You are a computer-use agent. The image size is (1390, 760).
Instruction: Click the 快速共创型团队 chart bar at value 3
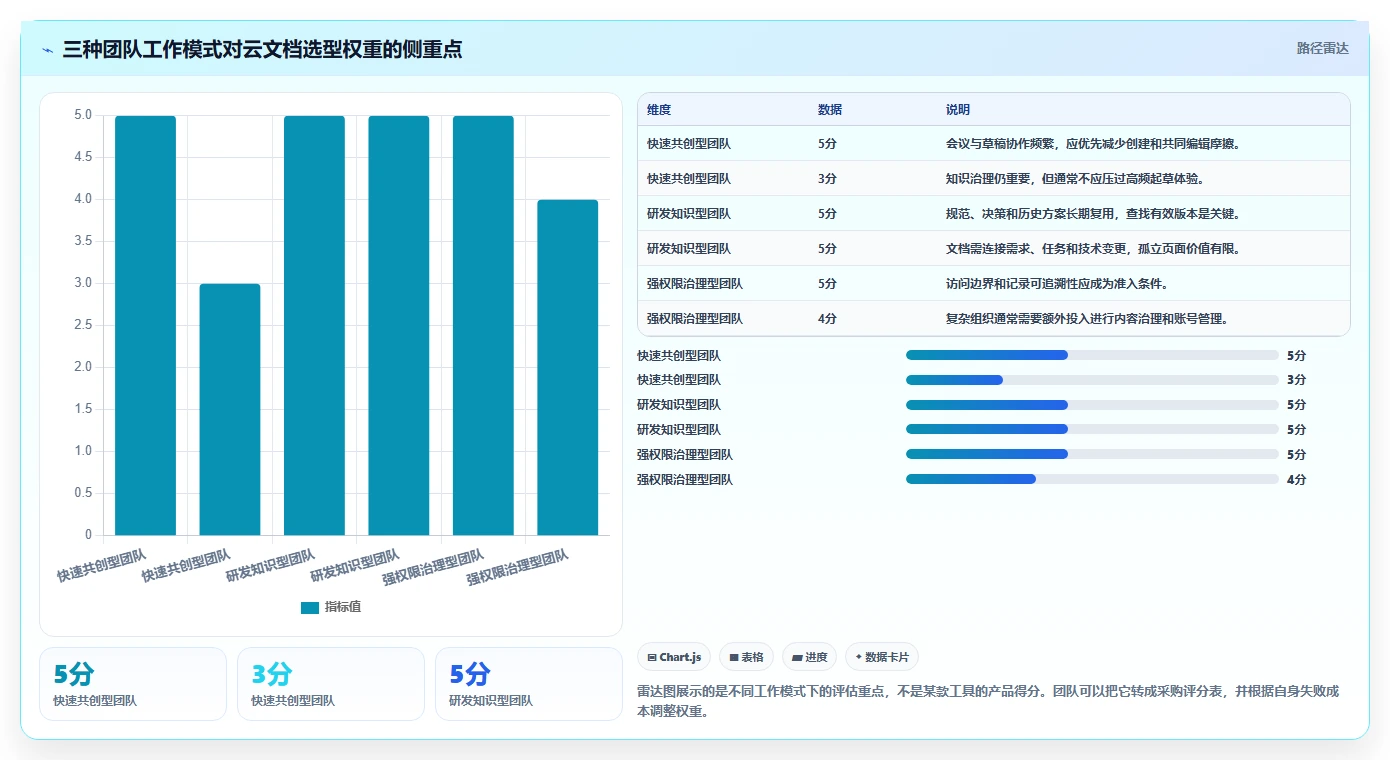coord(230,409)
